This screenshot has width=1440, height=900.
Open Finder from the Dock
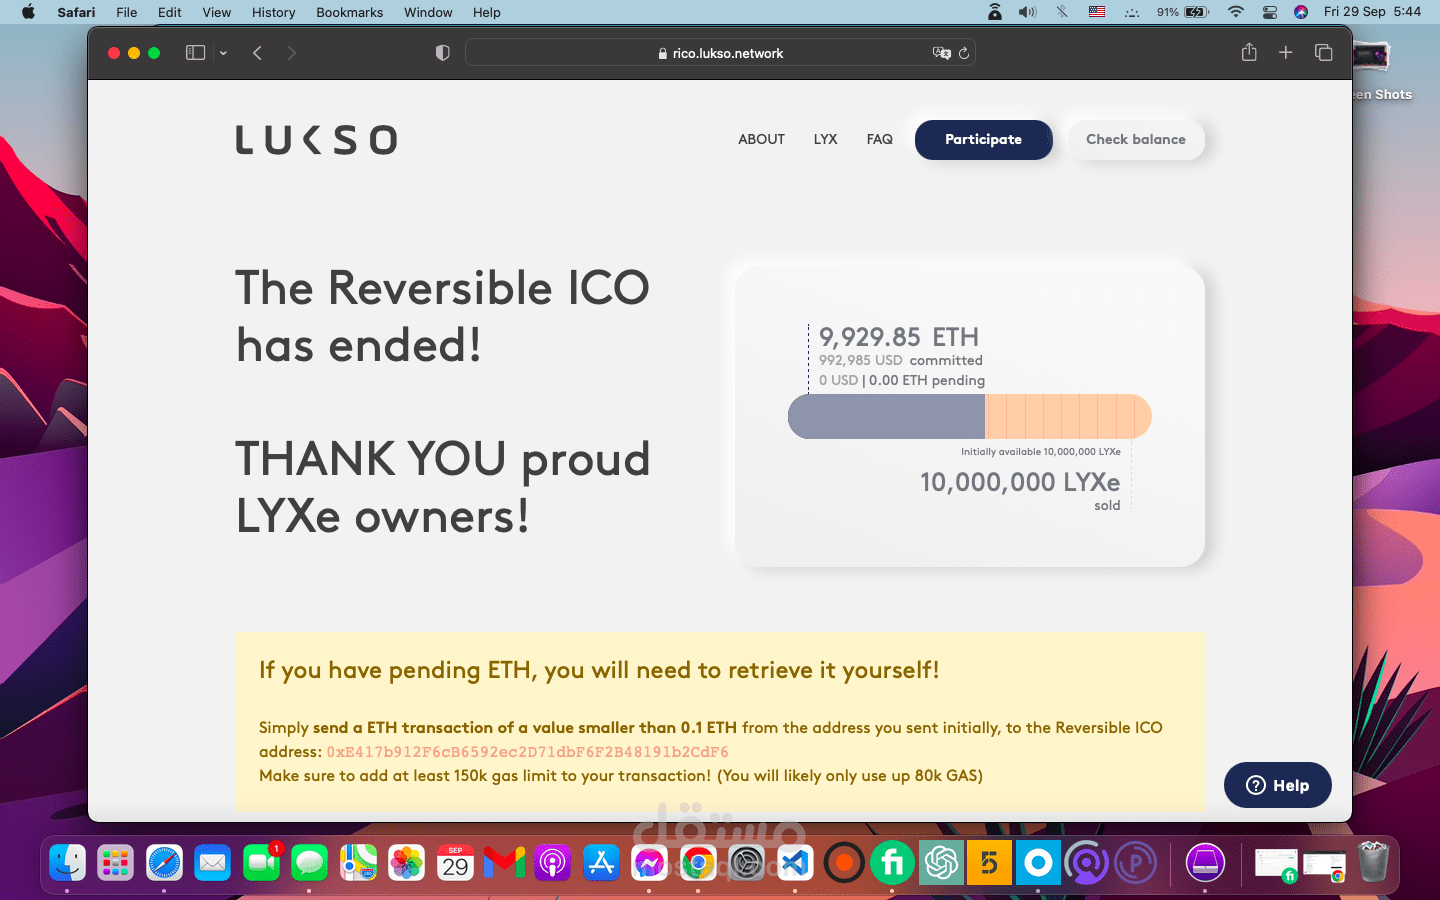pos(67,862)
